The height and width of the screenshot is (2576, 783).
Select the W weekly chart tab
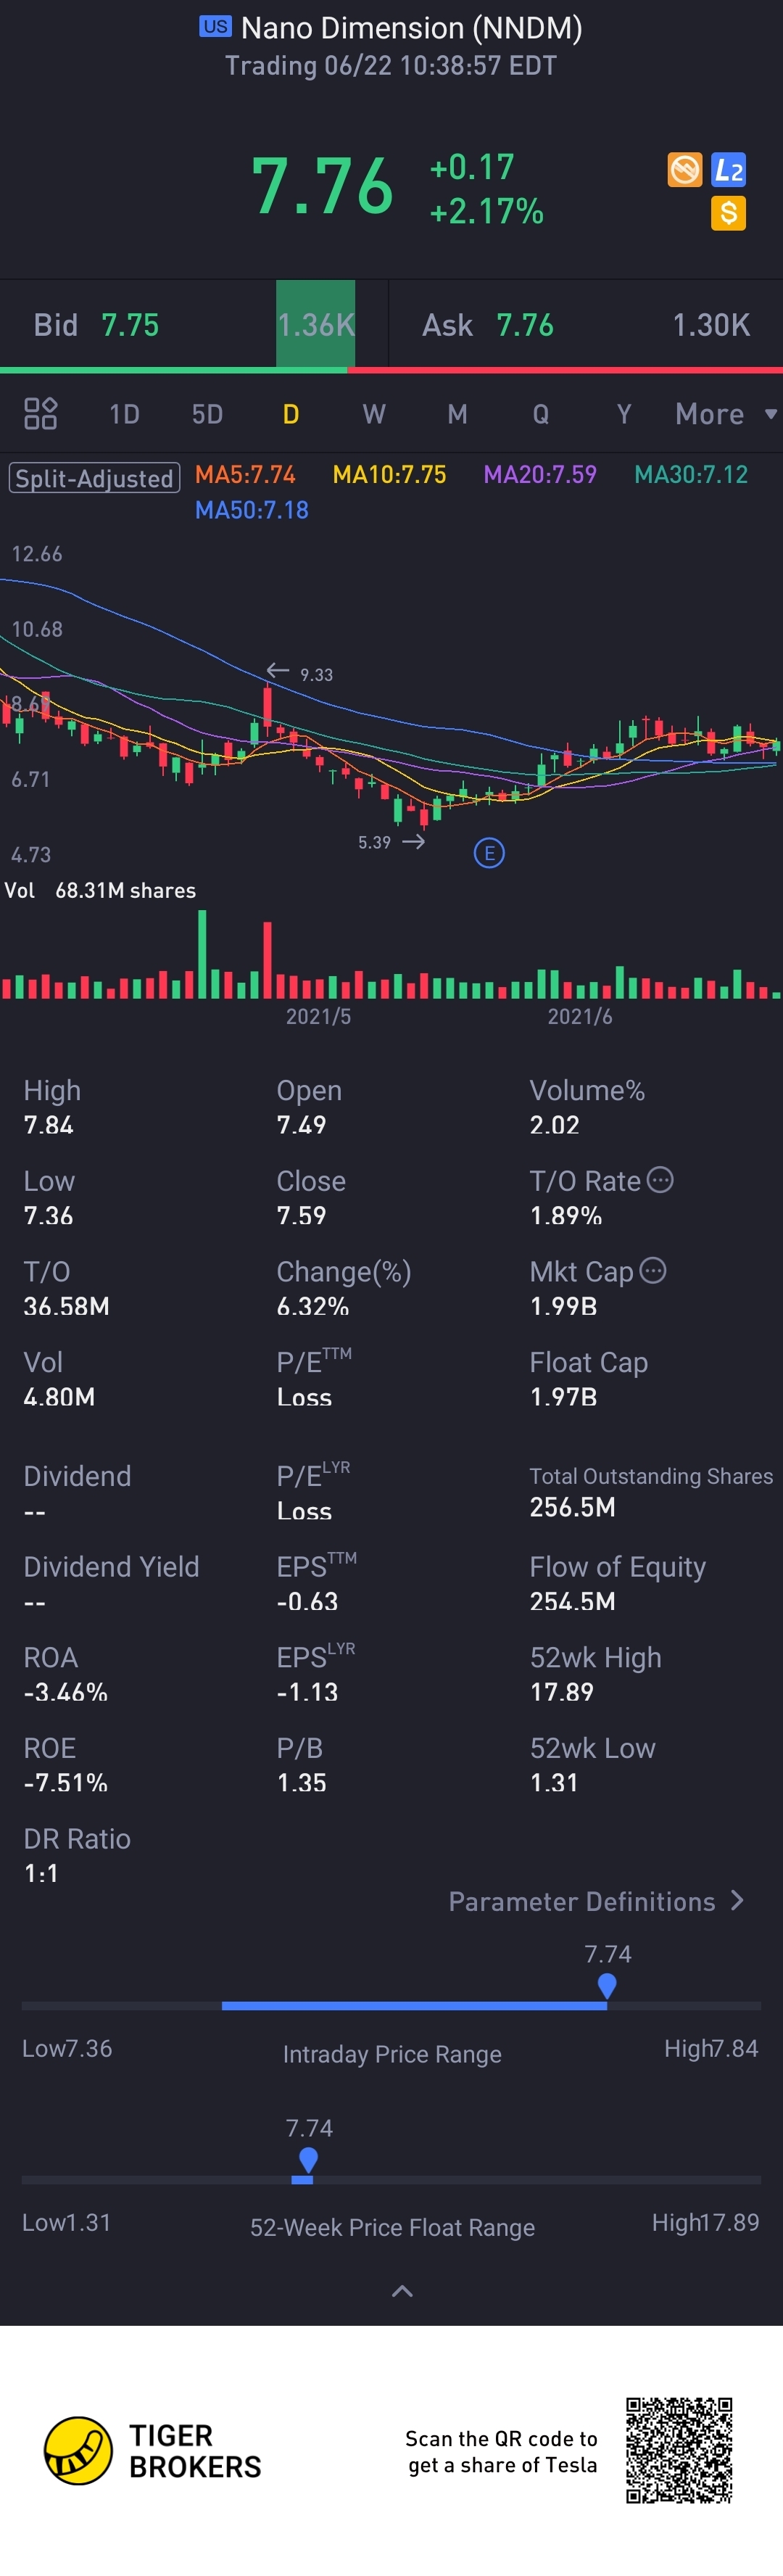(374, 414)
